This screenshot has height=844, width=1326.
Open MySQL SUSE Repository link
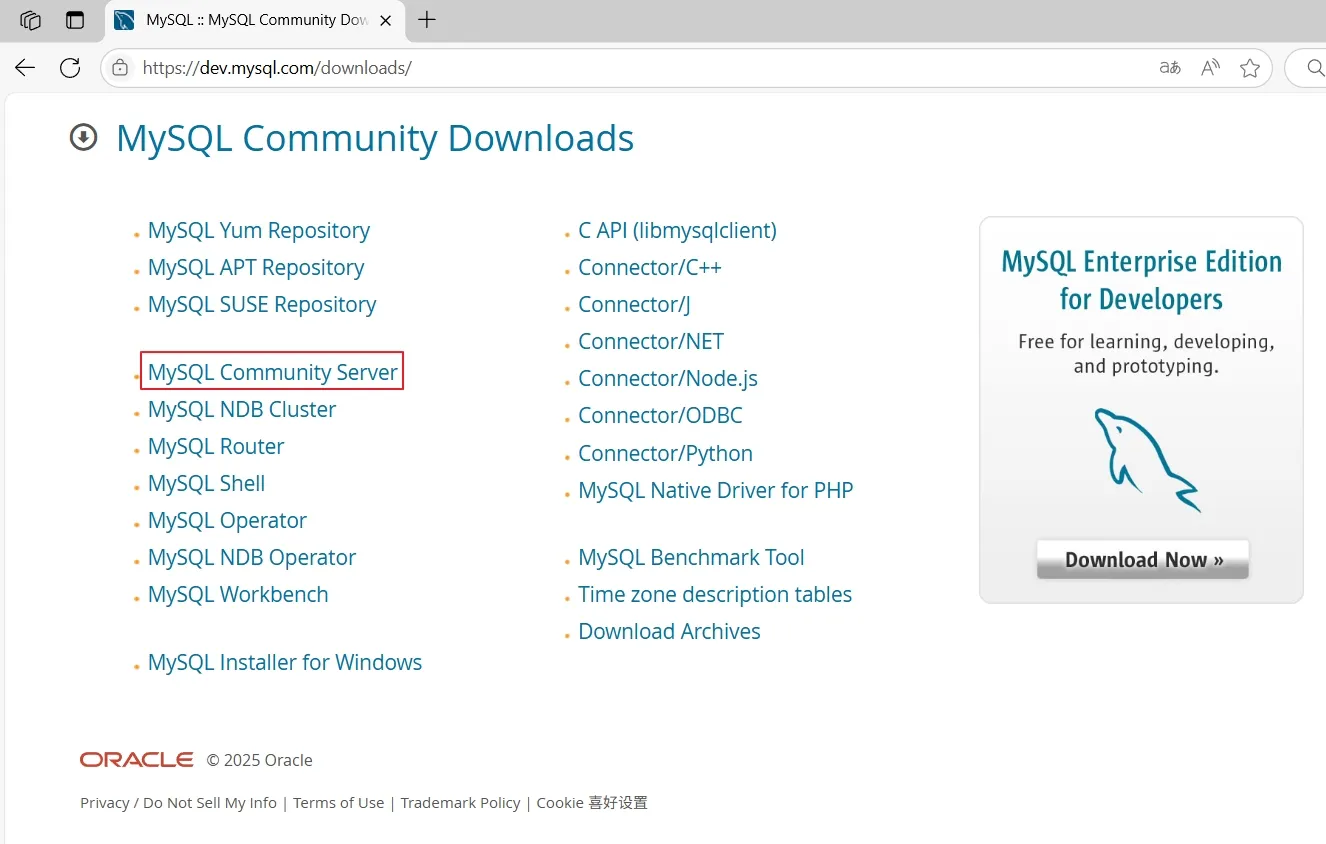point(262,304)
